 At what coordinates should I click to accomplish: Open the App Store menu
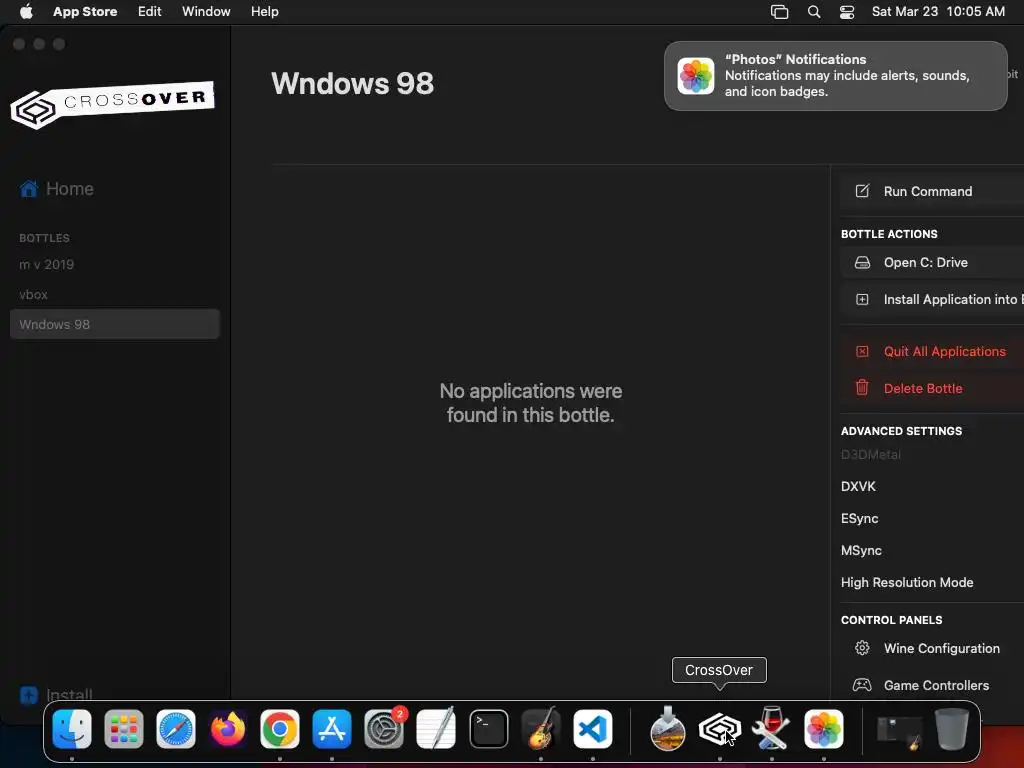[85, 12]
